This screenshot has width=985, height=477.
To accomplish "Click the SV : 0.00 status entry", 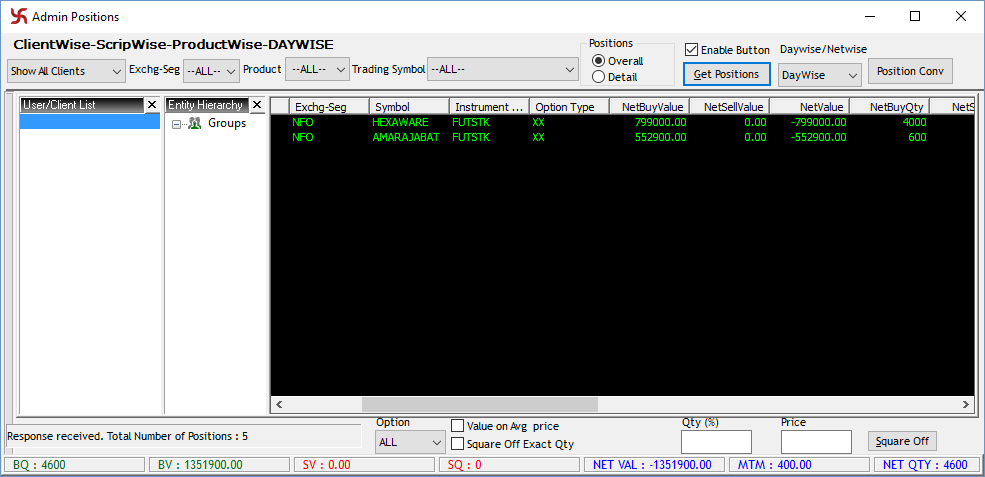I will (364, 465).
